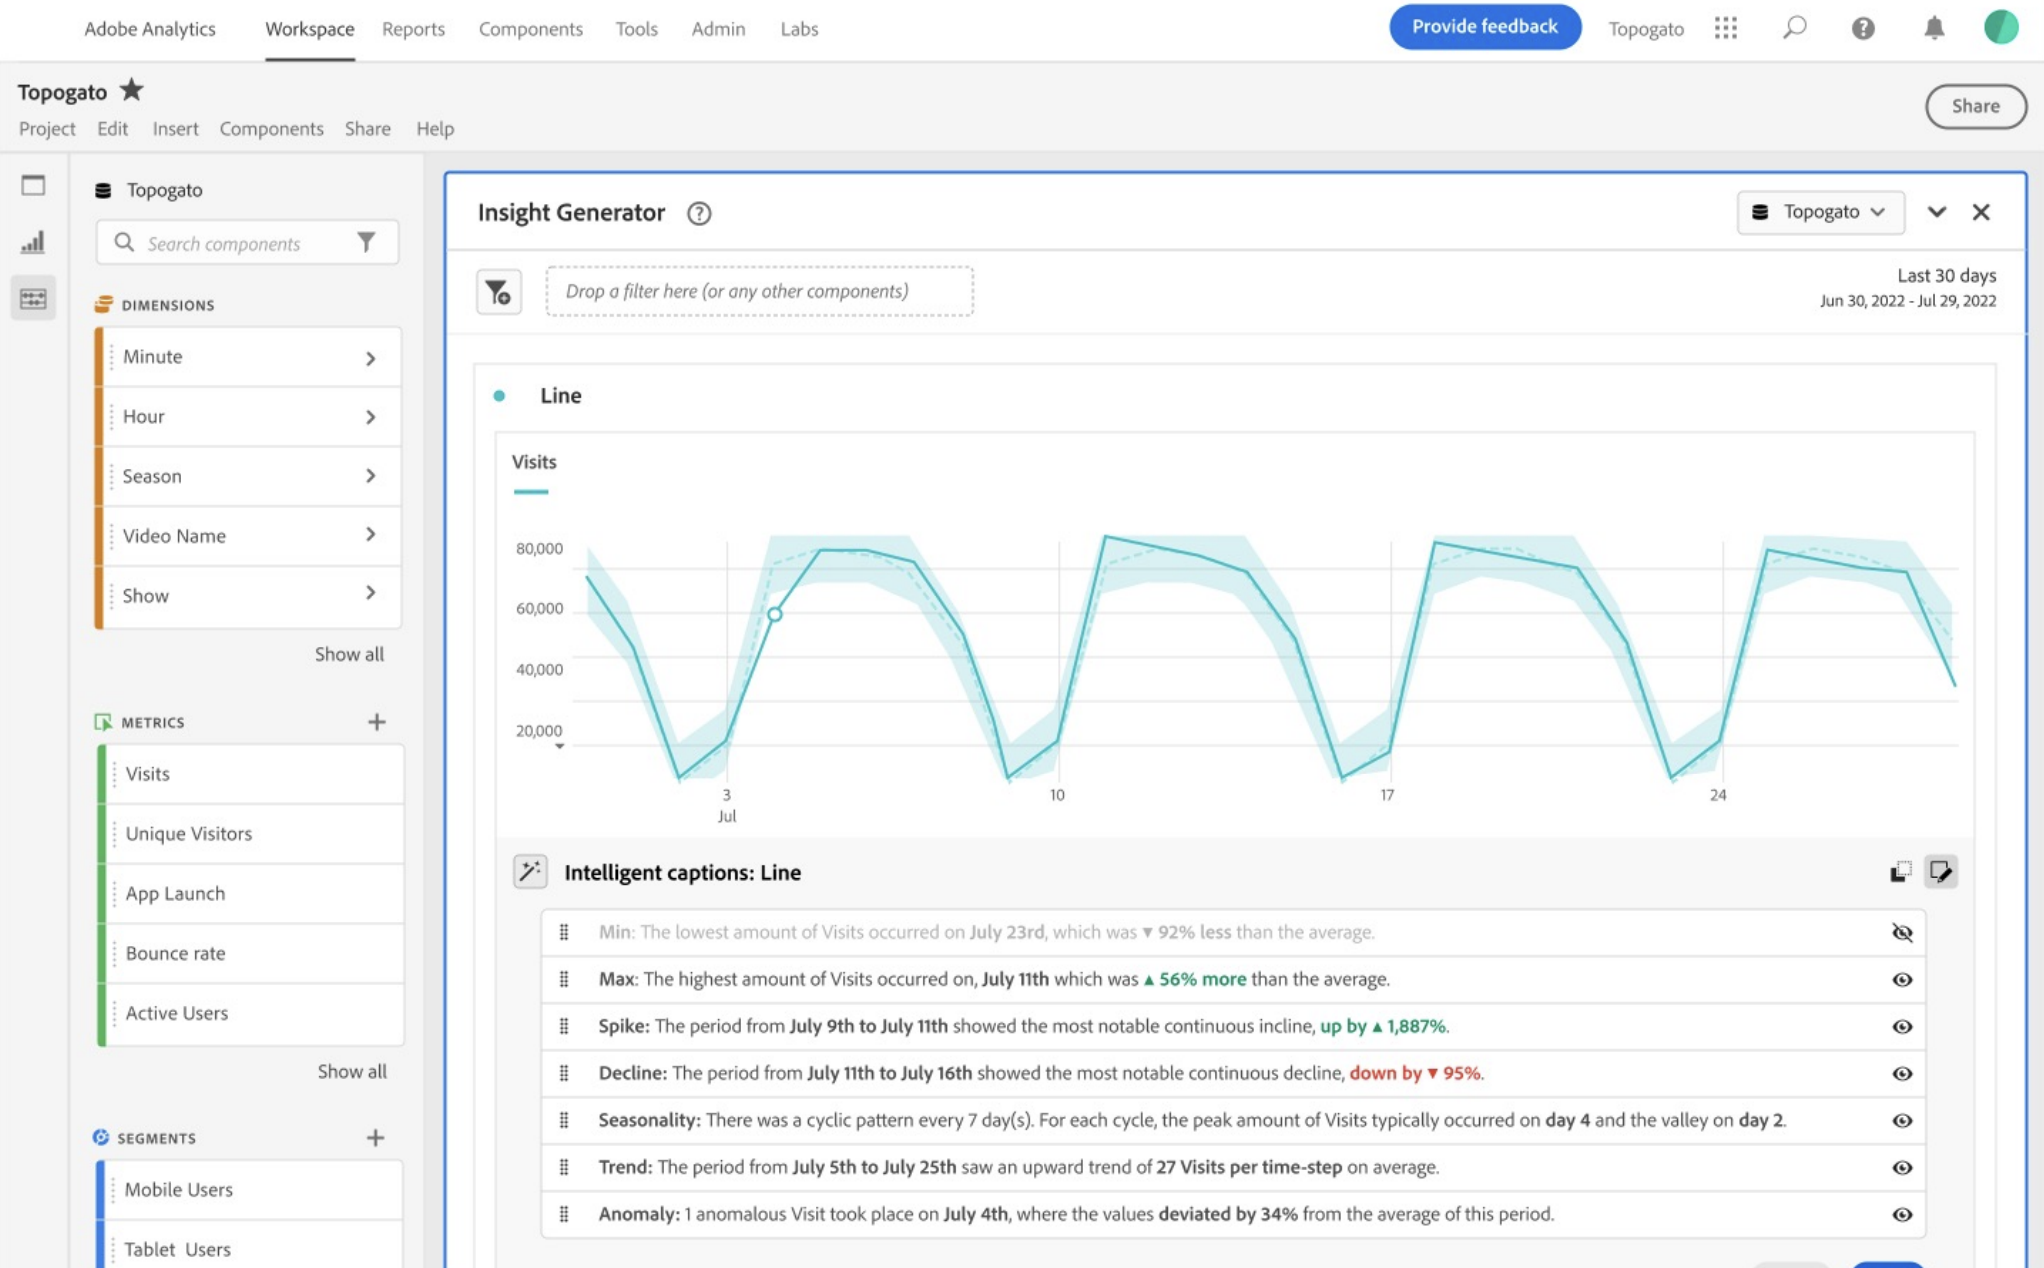Open the app switcher grid icon
The image size is (2044, 1268).
click(x=1726, y=28)
